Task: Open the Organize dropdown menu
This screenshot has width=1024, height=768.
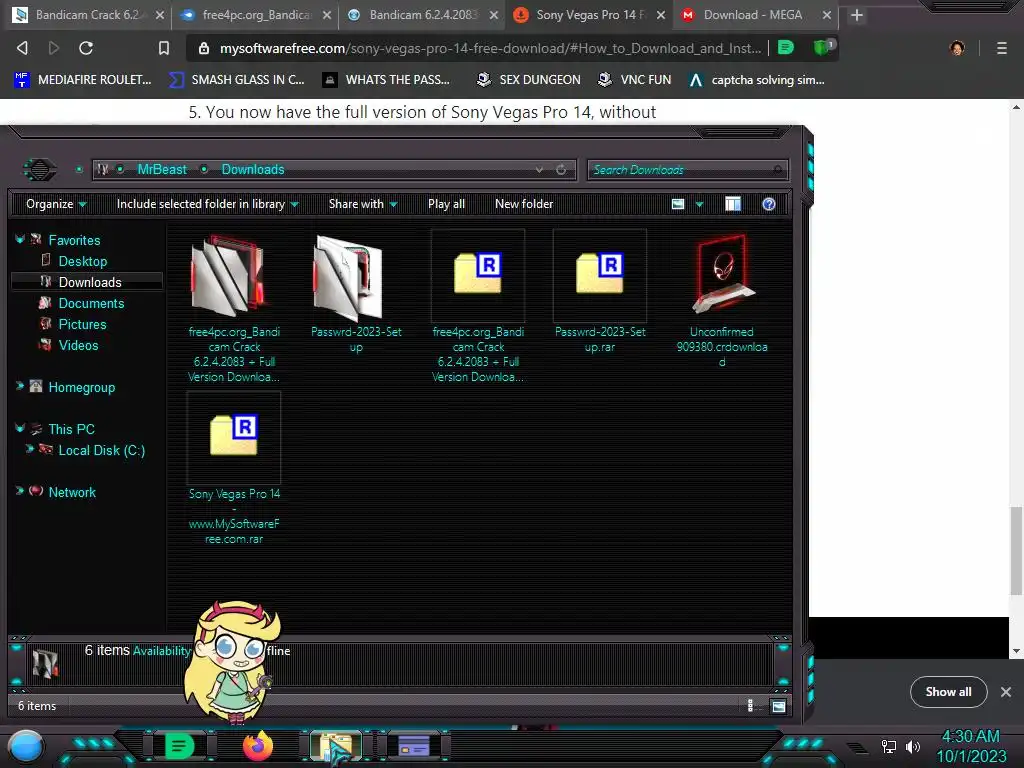Action: pos(56,204)
